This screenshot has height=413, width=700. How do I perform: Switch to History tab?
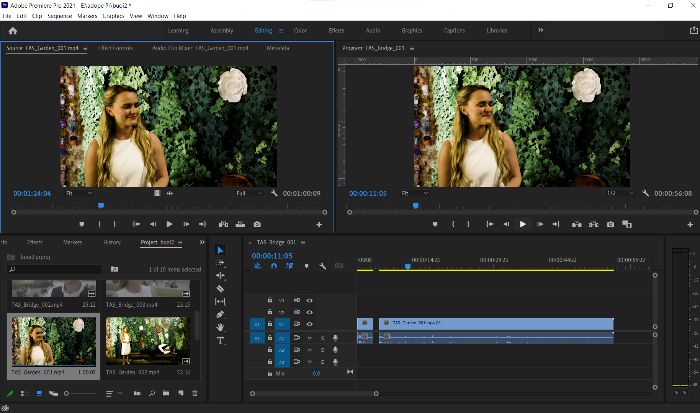112,242
